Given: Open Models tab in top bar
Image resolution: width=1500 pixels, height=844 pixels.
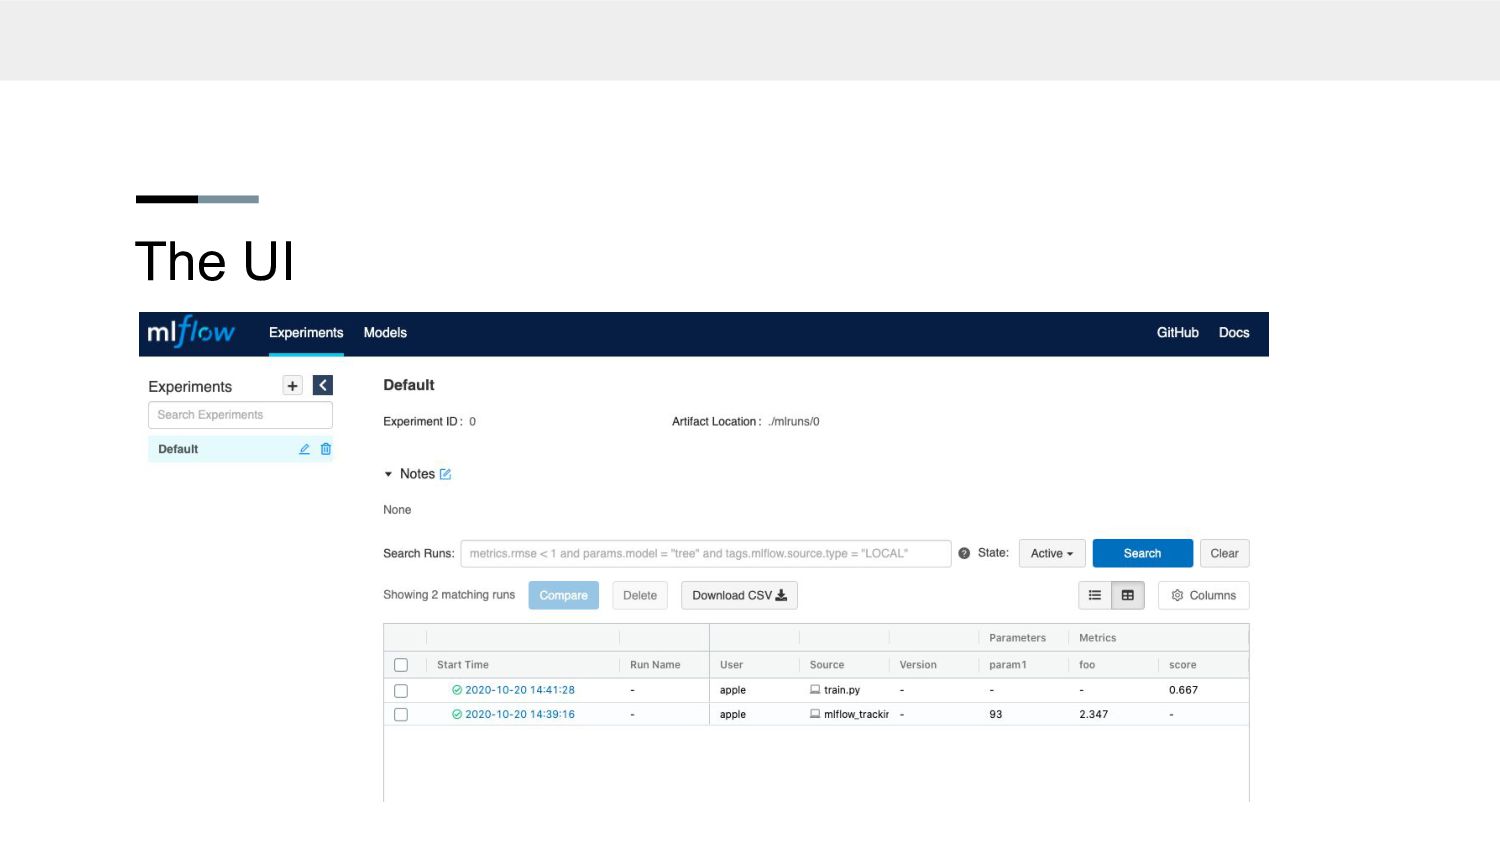Looking at the screenshot, I should [x=385, y=333].
